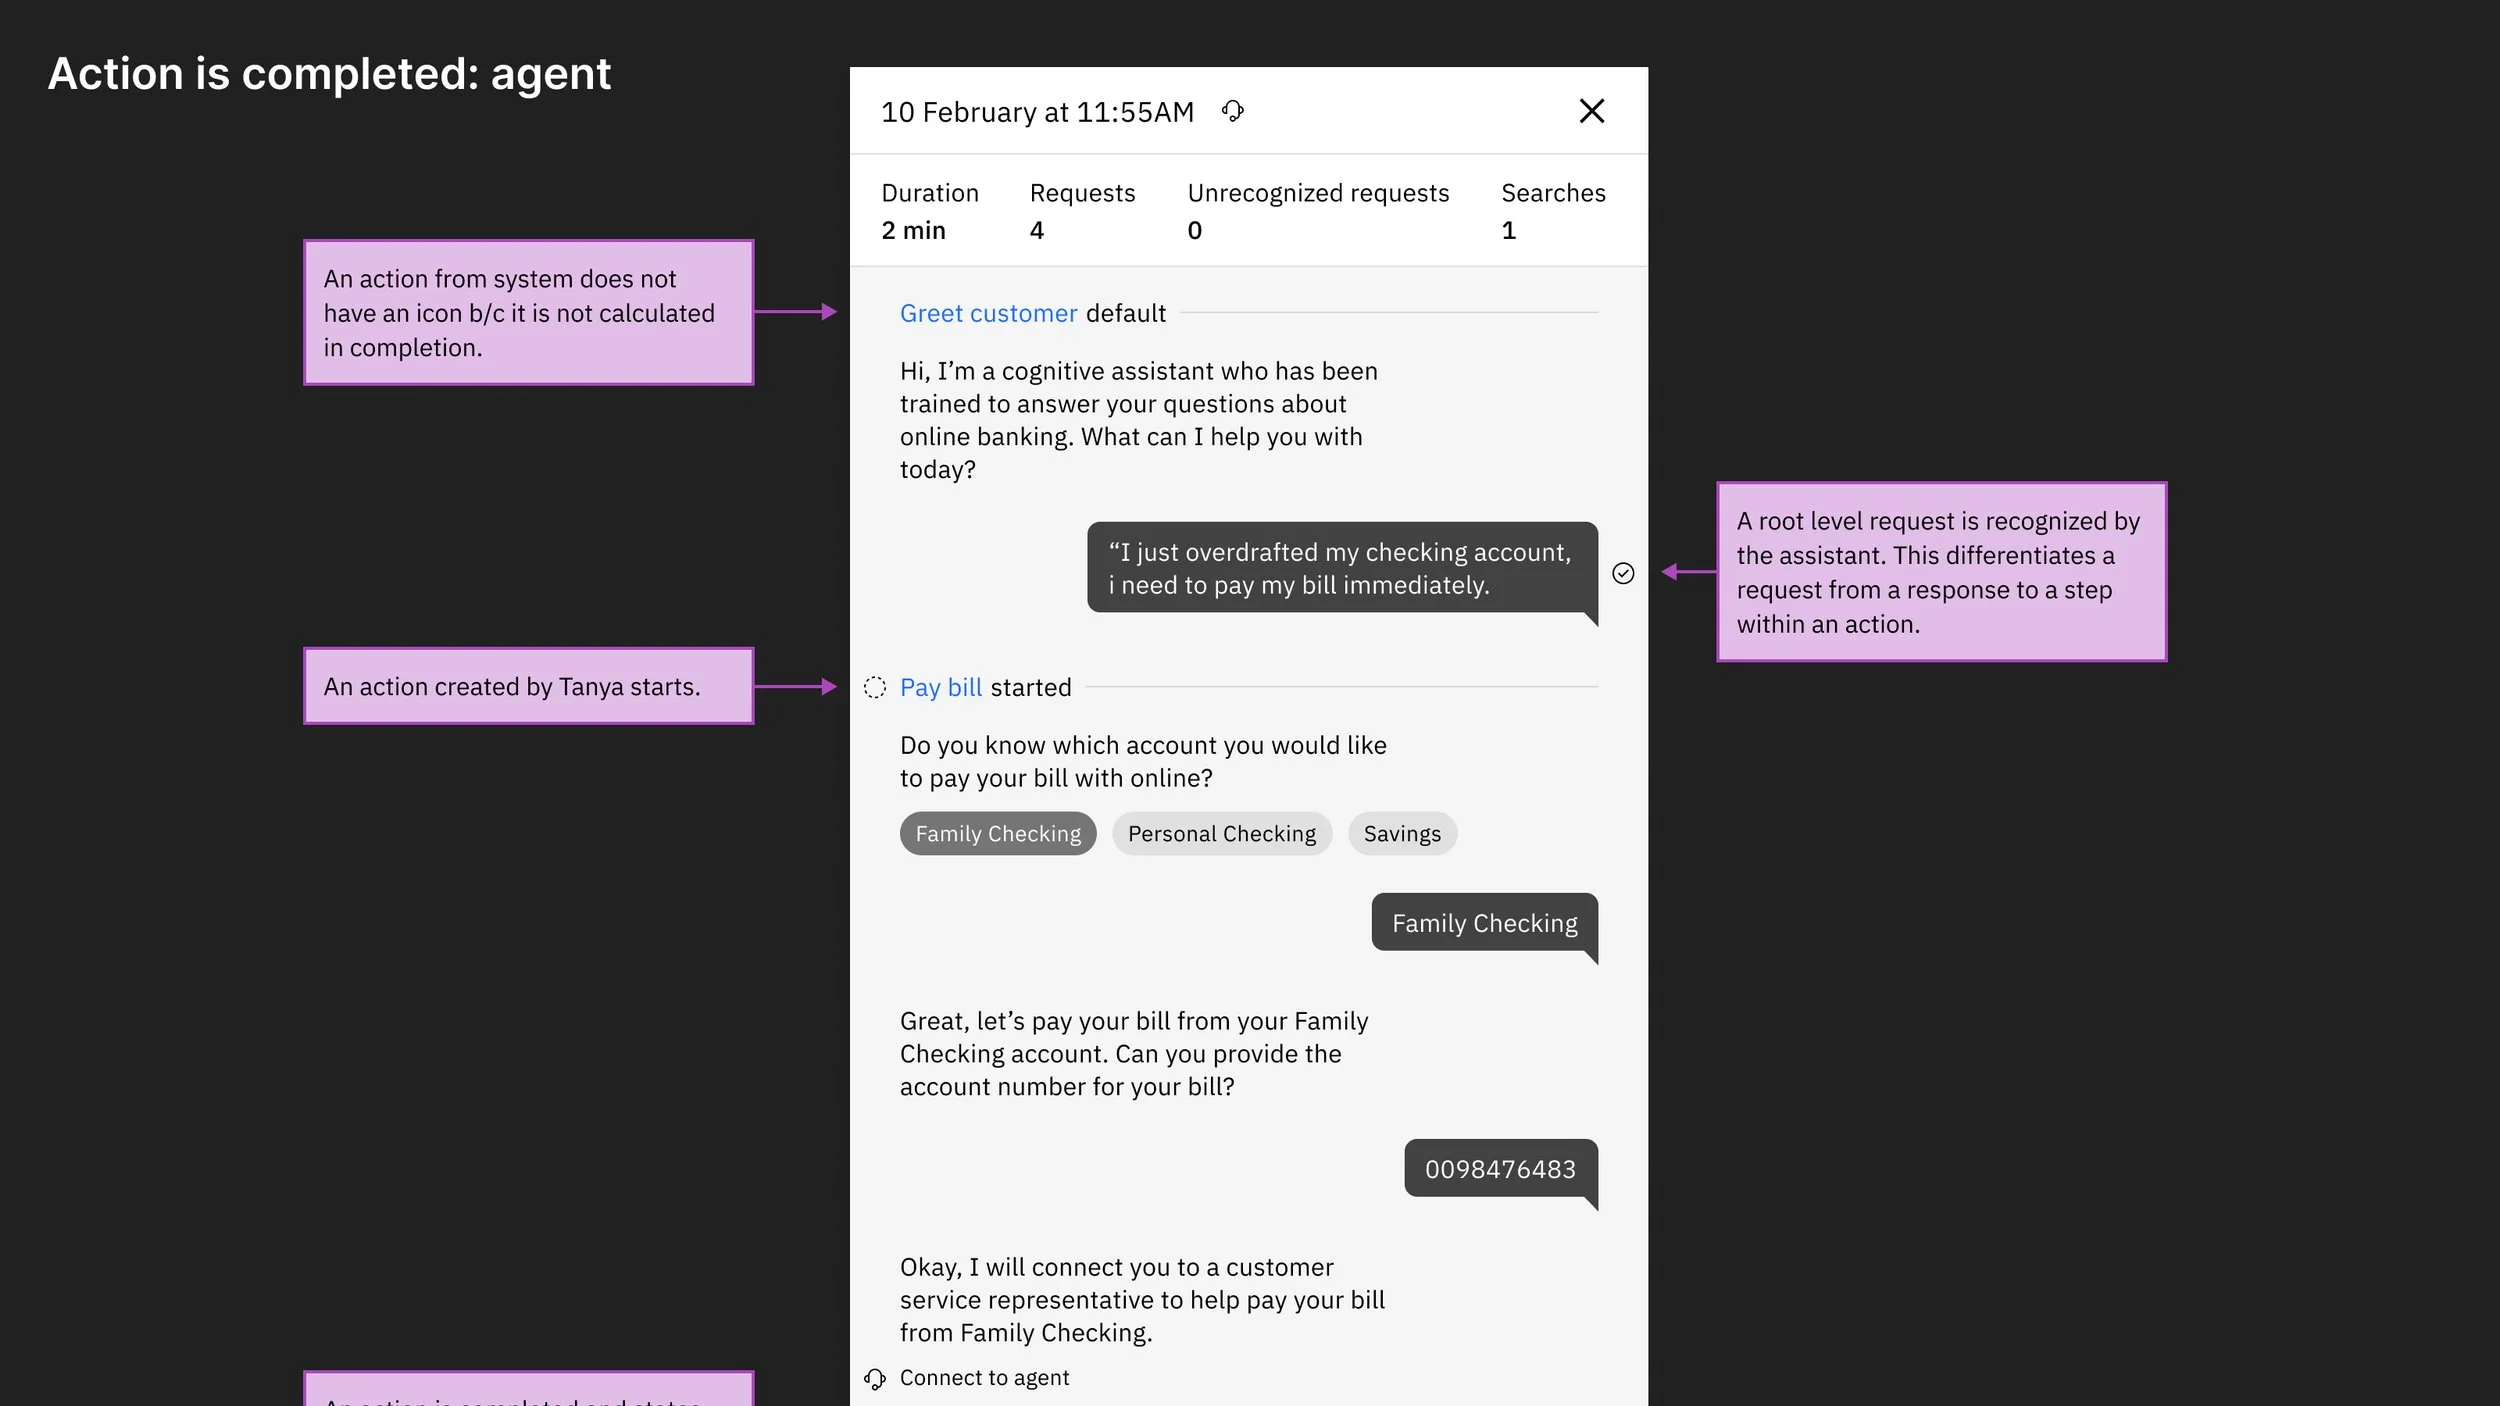Click the Searches count metric

1552,211
